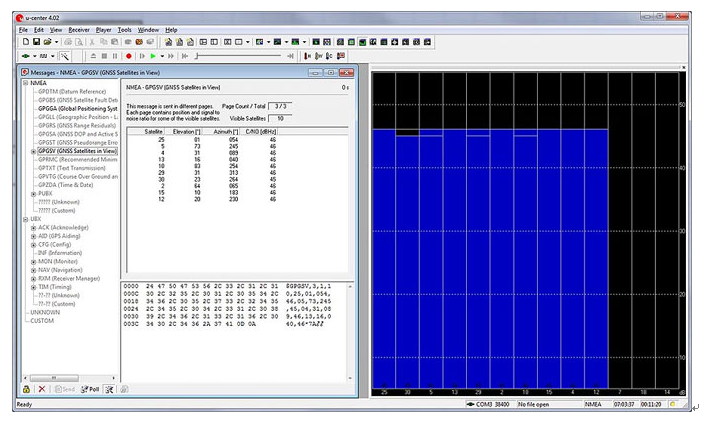Open the Tools menu
The image size is (706, 422).
[x=124, y=30]
